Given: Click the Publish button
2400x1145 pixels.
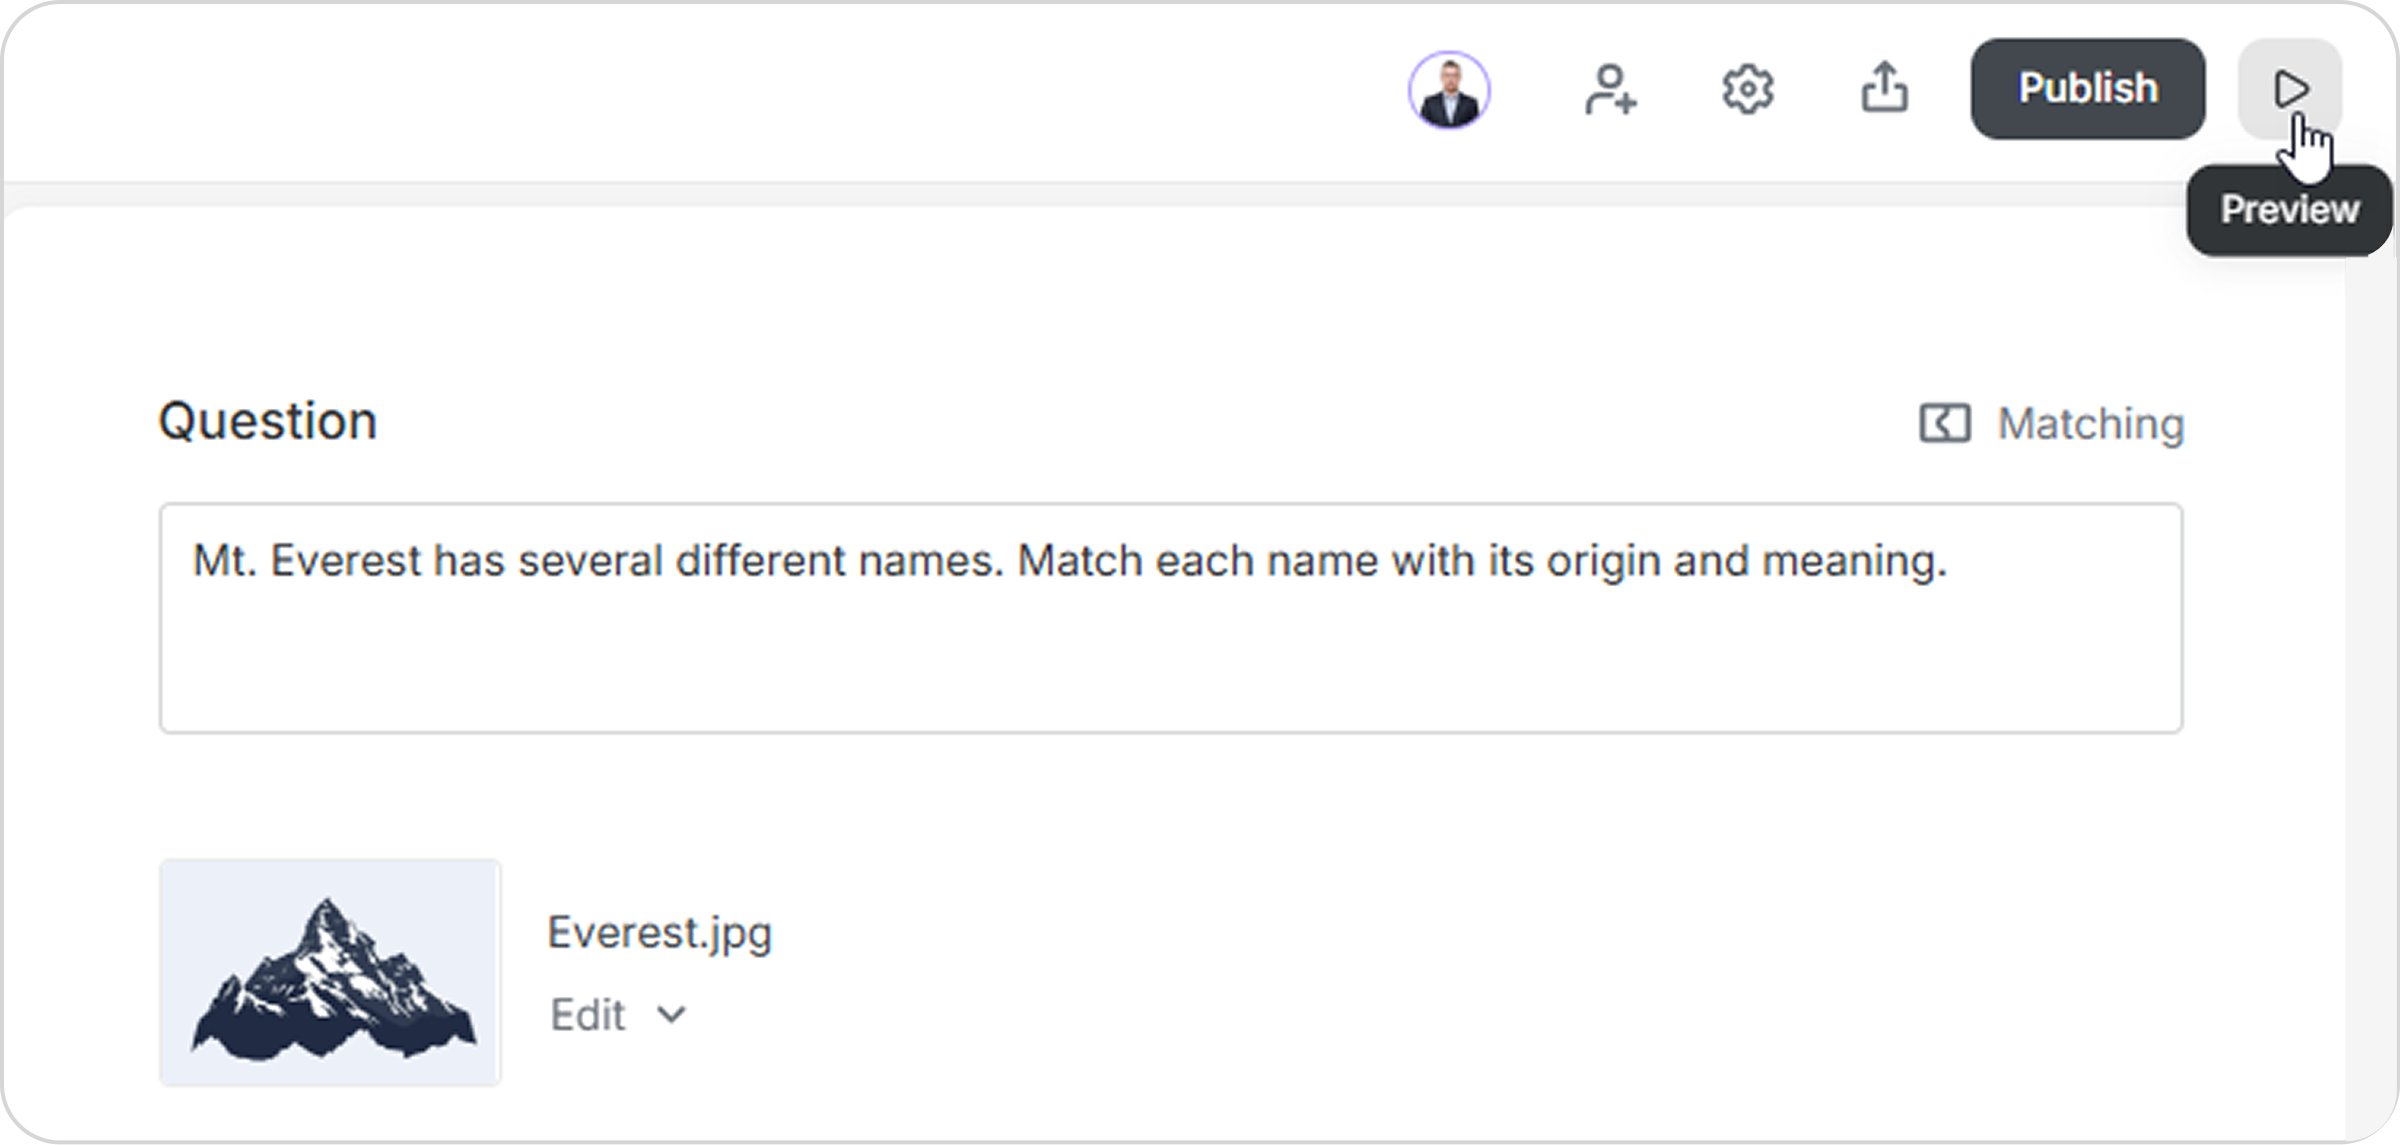Looking at the screenshot, I should (x=2088, y=89).
